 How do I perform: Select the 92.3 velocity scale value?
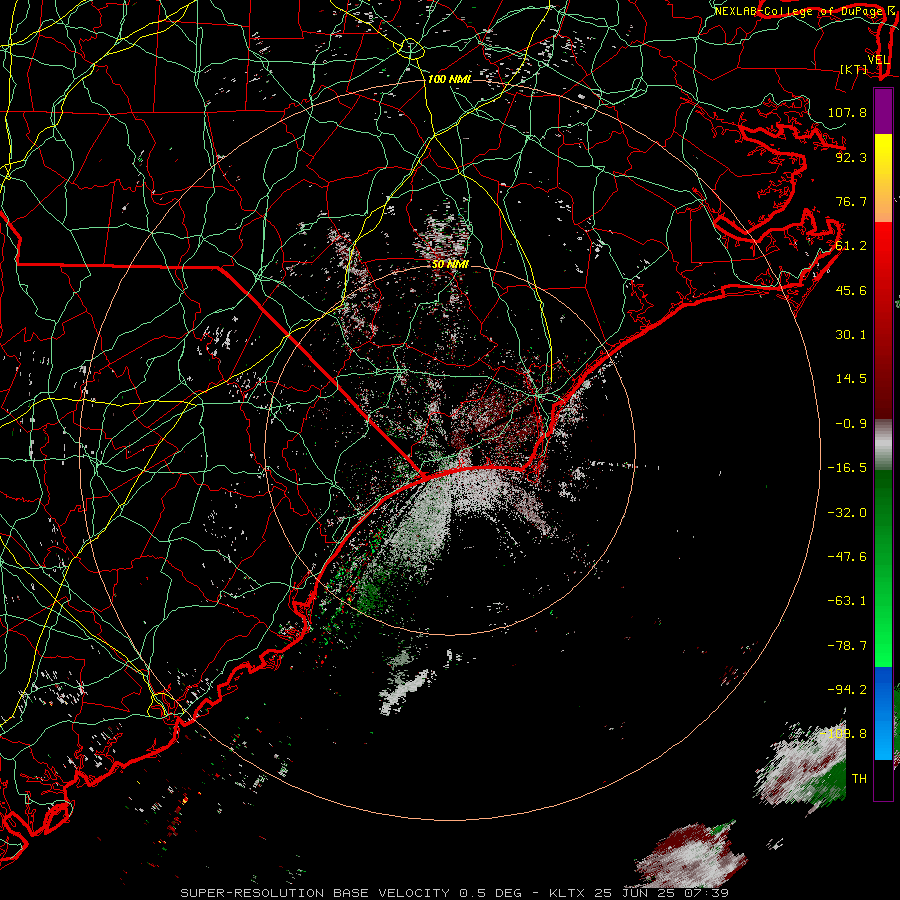coord(851,157)
